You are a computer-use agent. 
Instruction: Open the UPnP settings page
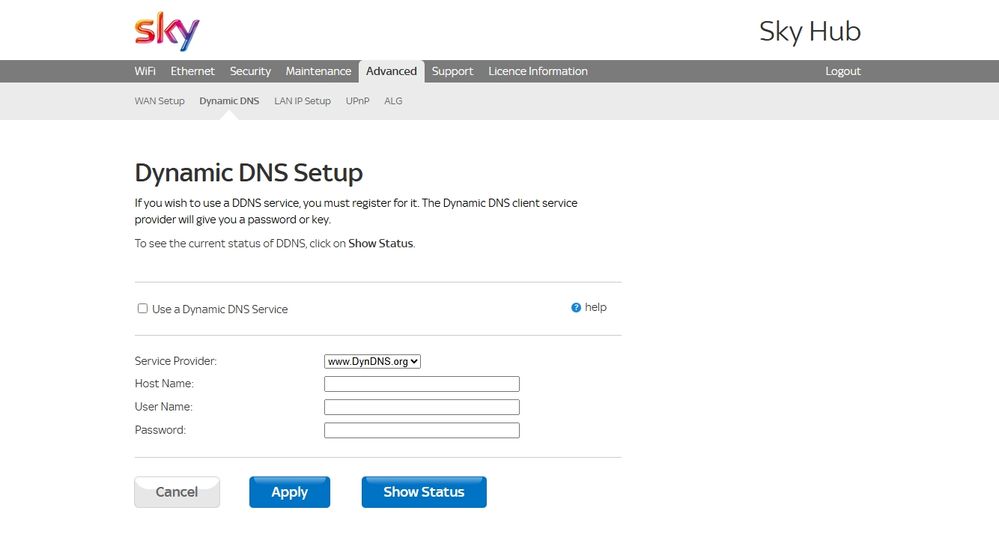(x=357, y=101)
